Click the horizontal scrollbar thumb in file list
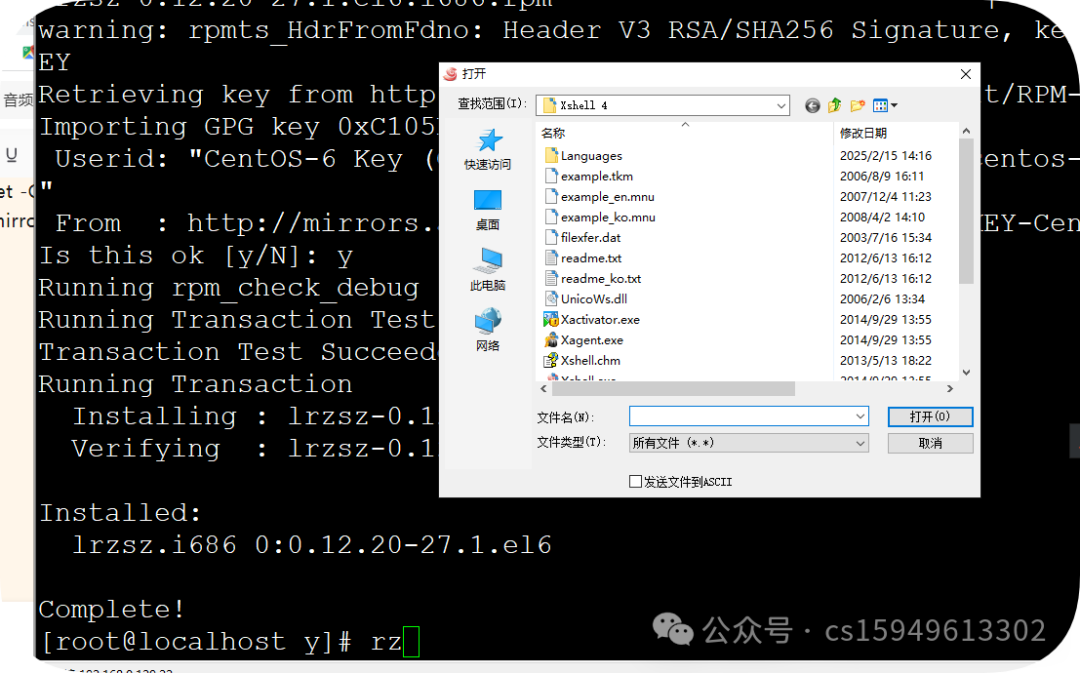Screen dimensions: 1080x673 [x=673, y=389]
